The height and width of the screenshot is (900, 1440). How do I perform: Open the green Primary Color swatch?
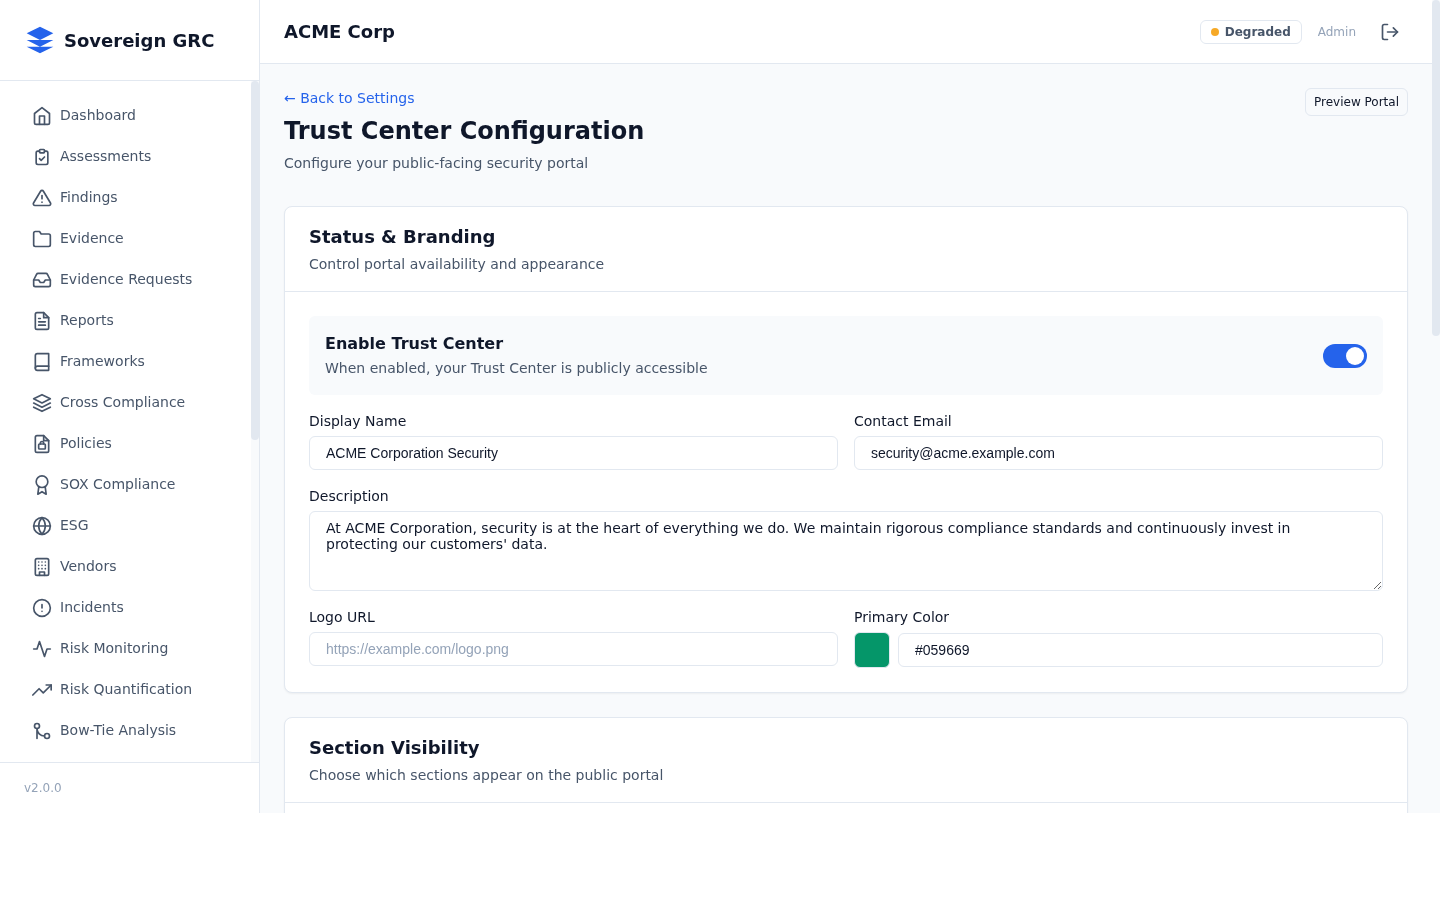[871, 649]
